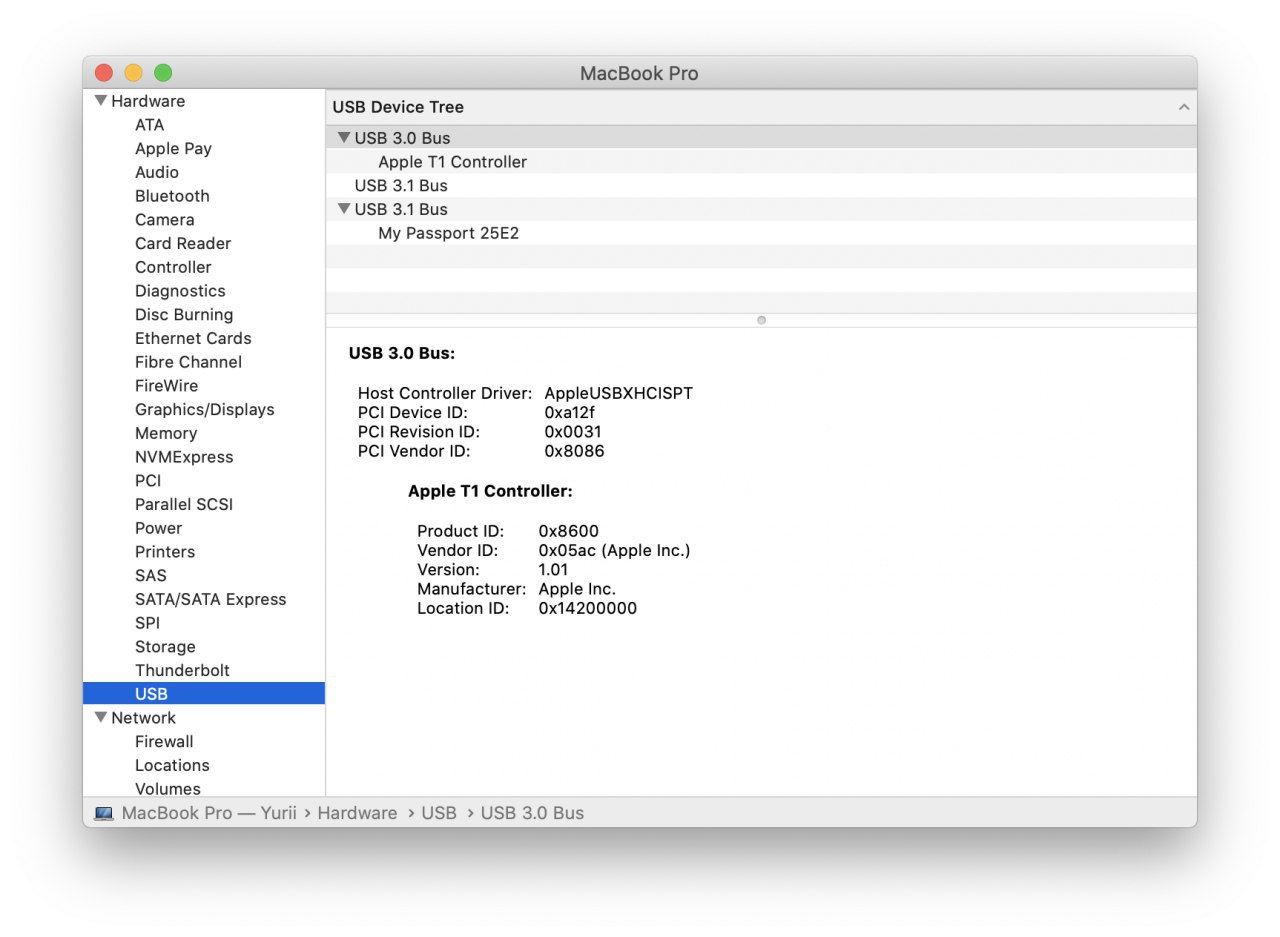Click the 'Apple T1 Controller:' detail heading
Screen dimensions: 1280x937
pyautogui.click(x=490, y=492)
